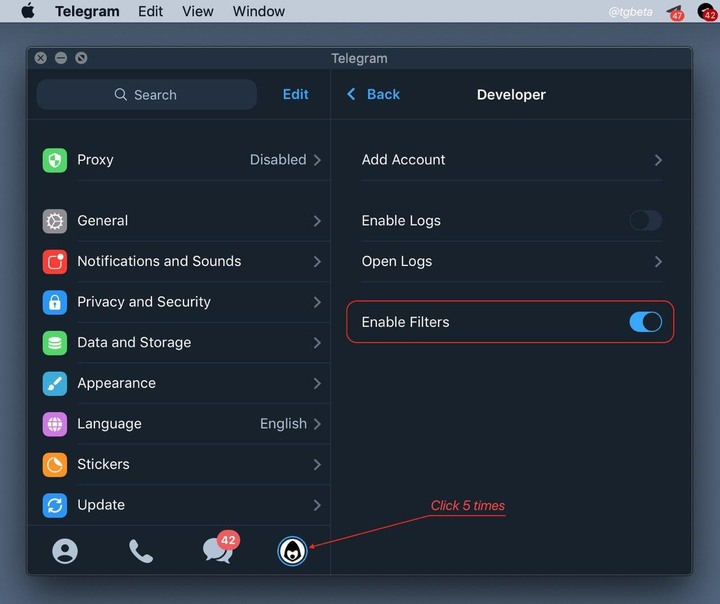The height and width of the screenshot is (604, 720).
Task: Open Data and Storage settings
Action: [x=181, y=343]
